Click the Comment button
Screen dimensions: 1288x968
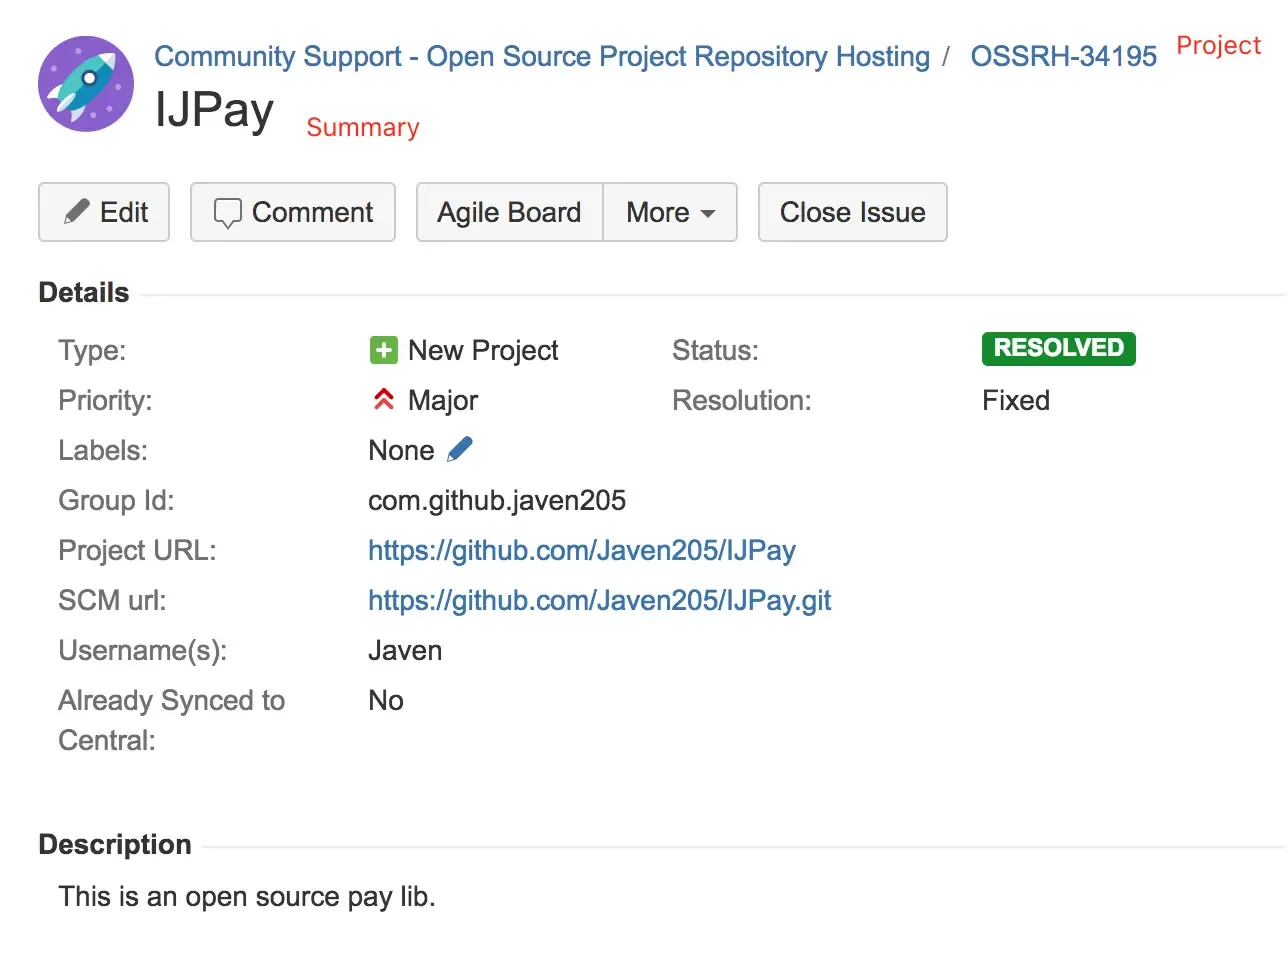(293, 212)
